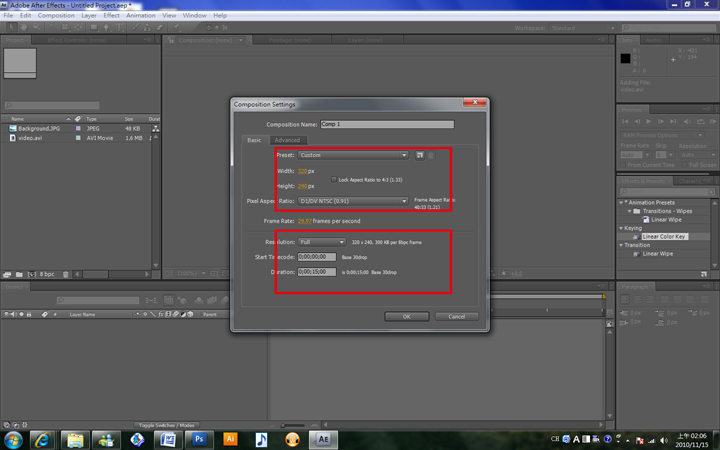Click the delete preset trash icon in dialog
This screenshot has height=450, width=720.
tap(431, 156)
